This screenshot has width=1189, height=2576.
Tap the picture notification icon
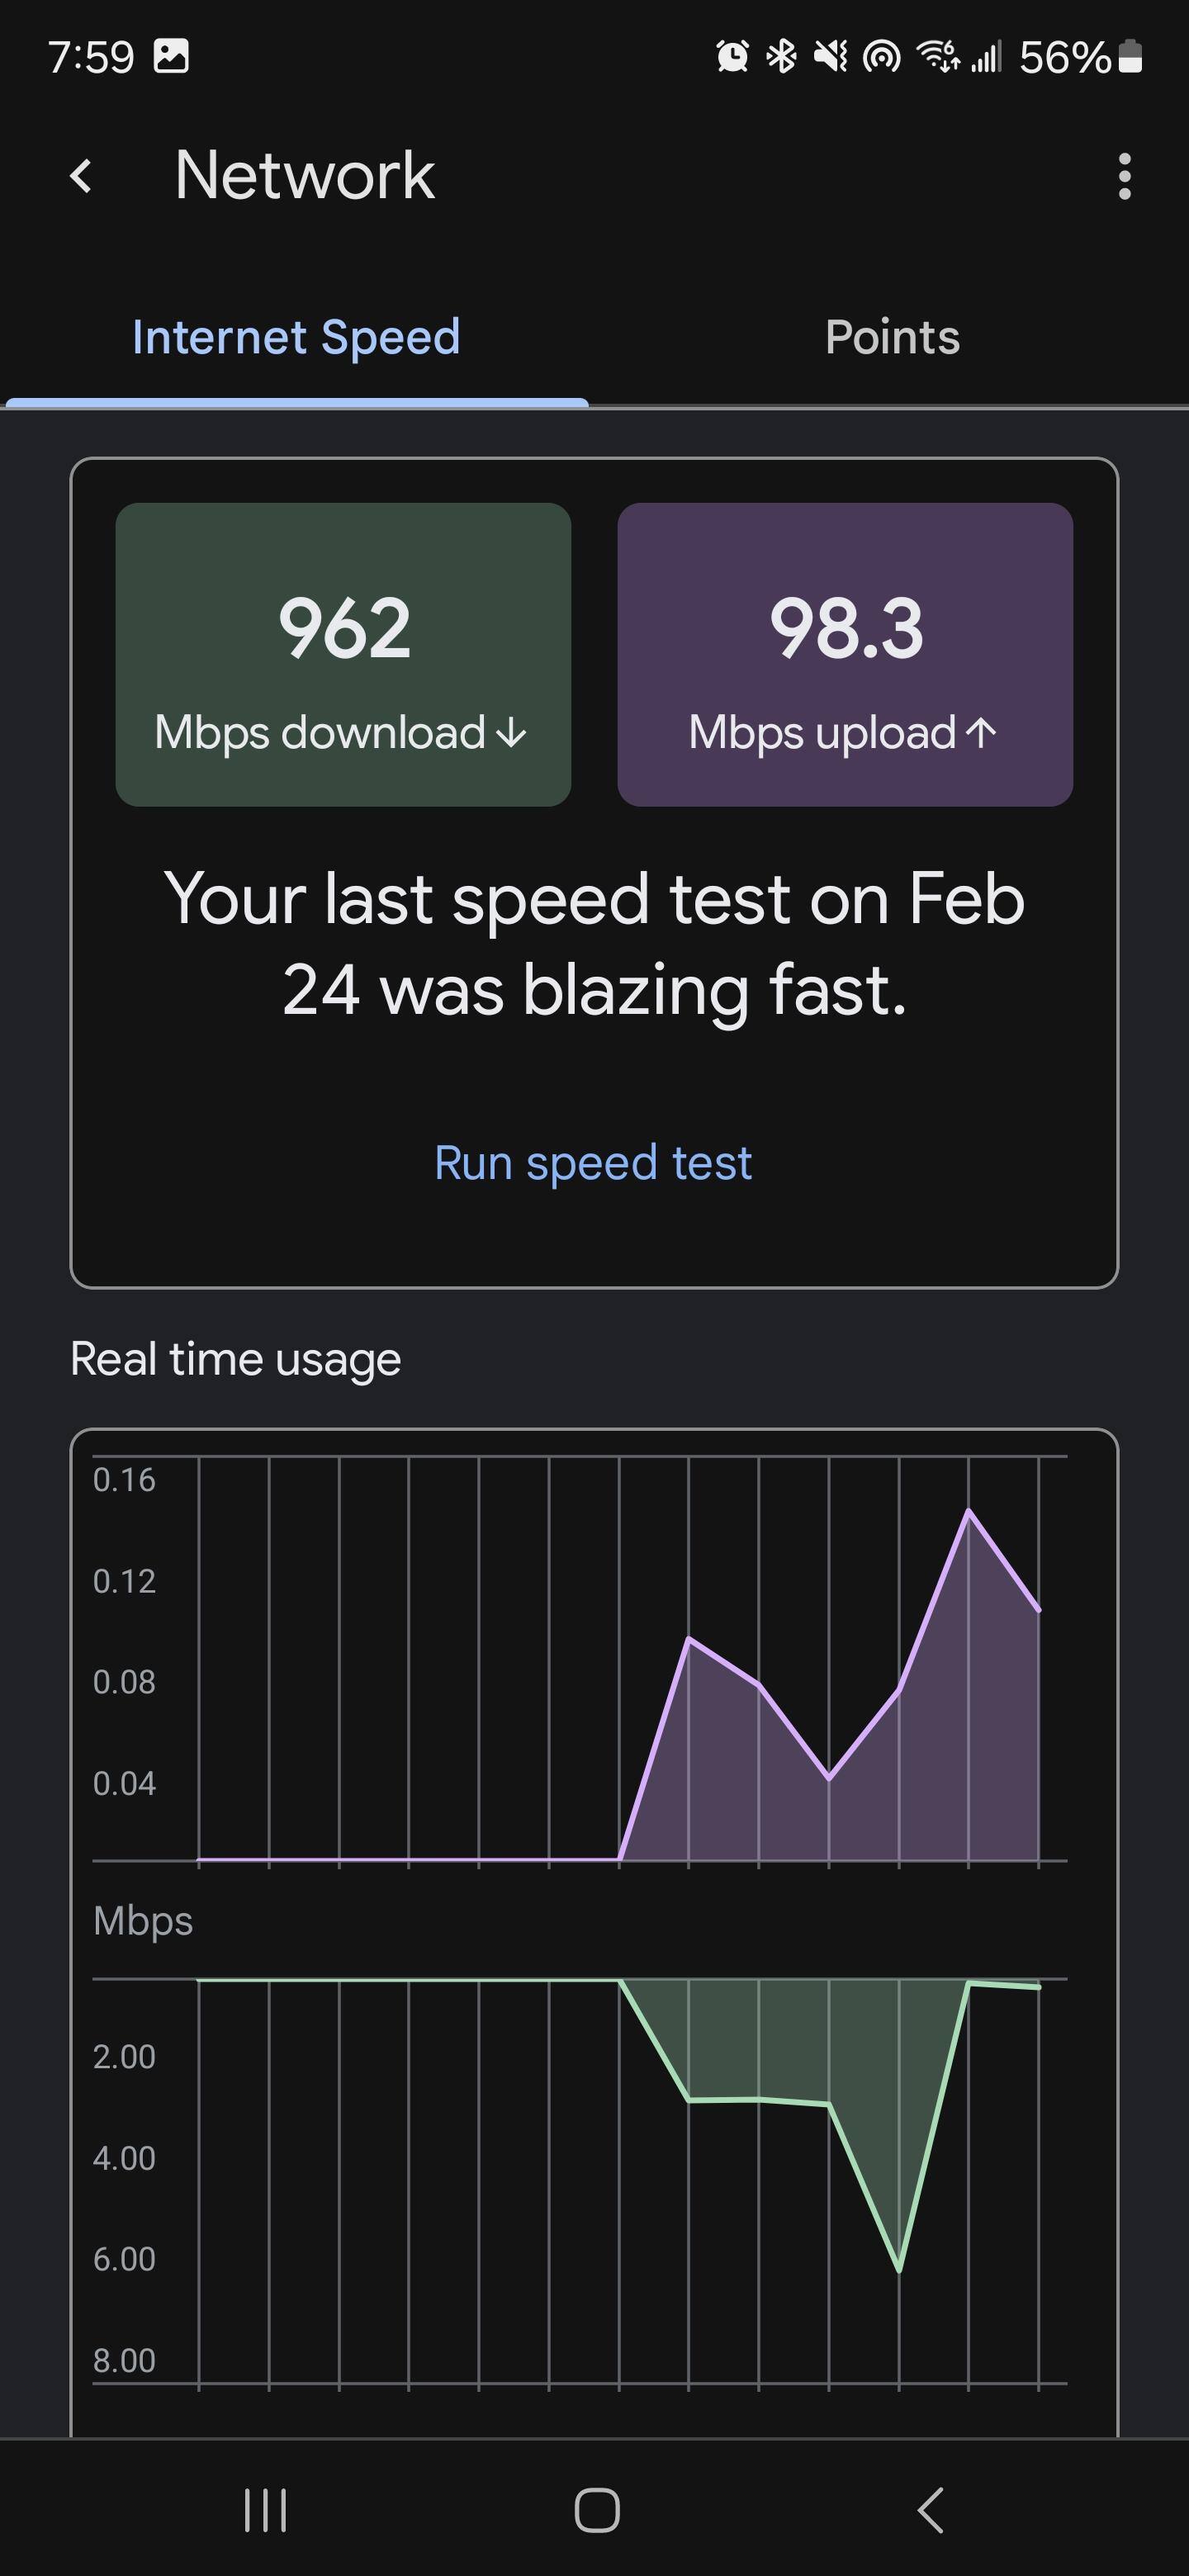click(171, 57)
